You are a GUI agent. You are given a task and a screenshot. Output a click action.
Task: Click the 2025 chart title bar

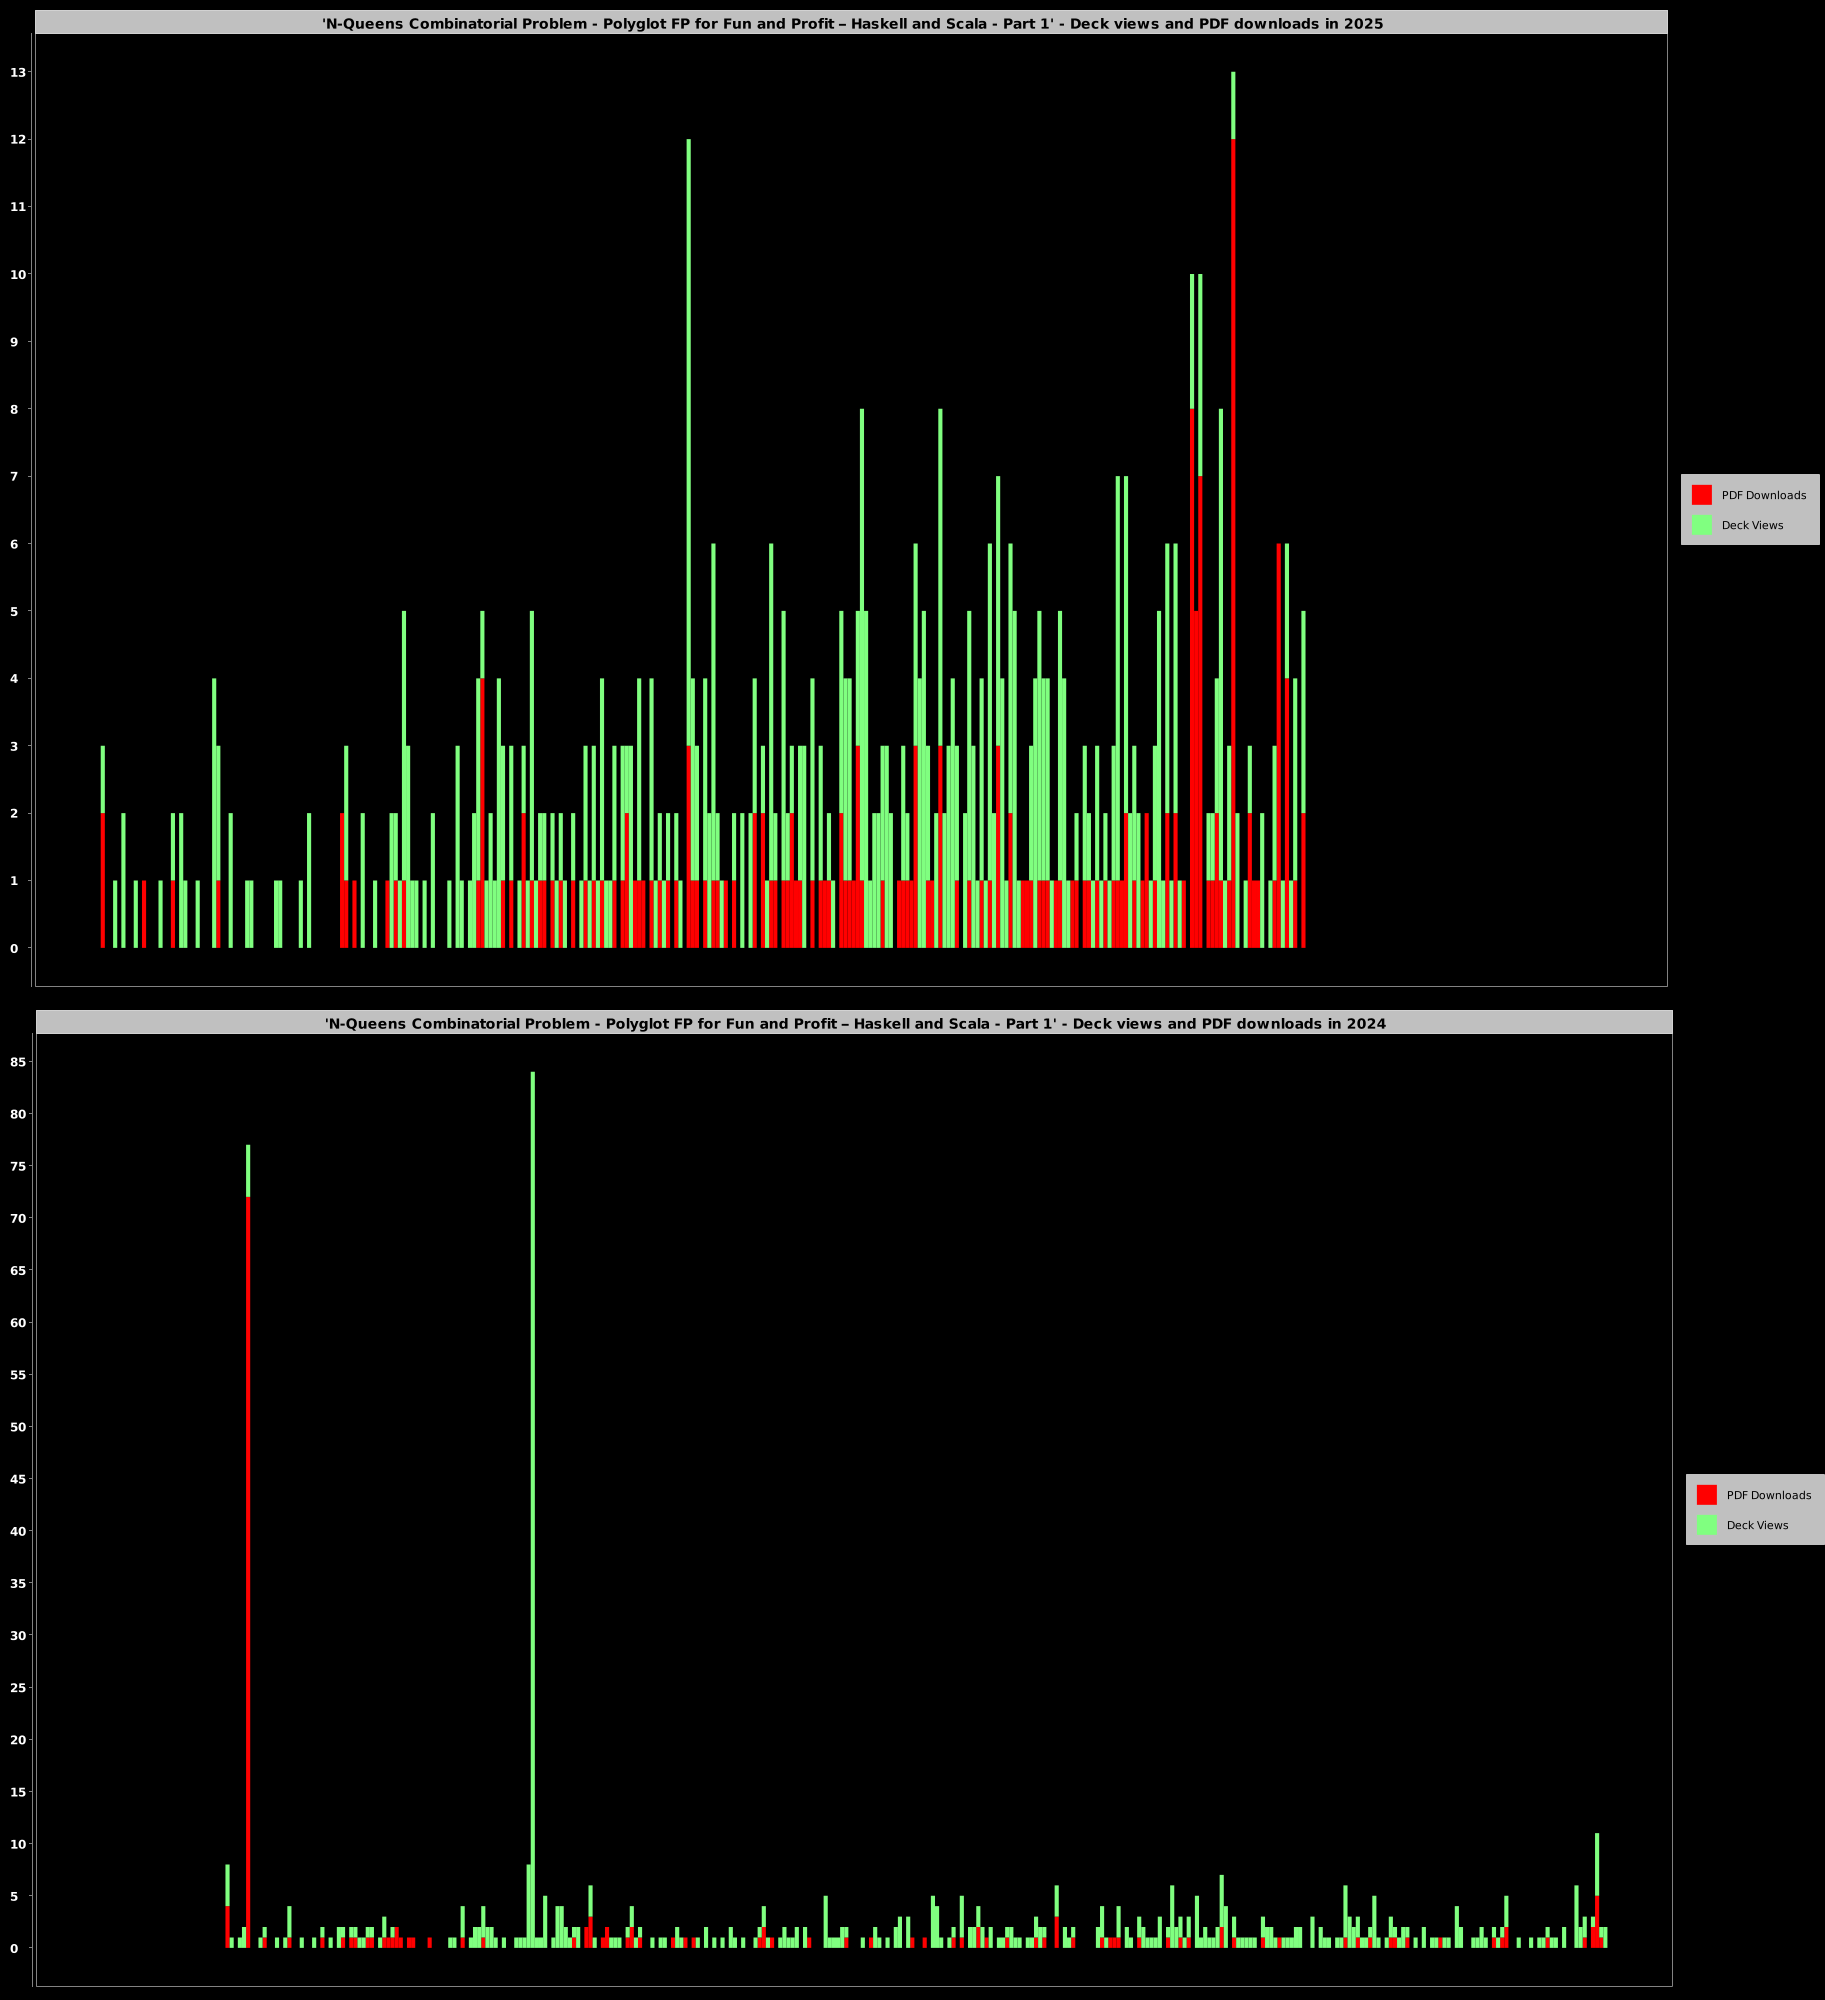click(x=852, y=23)
